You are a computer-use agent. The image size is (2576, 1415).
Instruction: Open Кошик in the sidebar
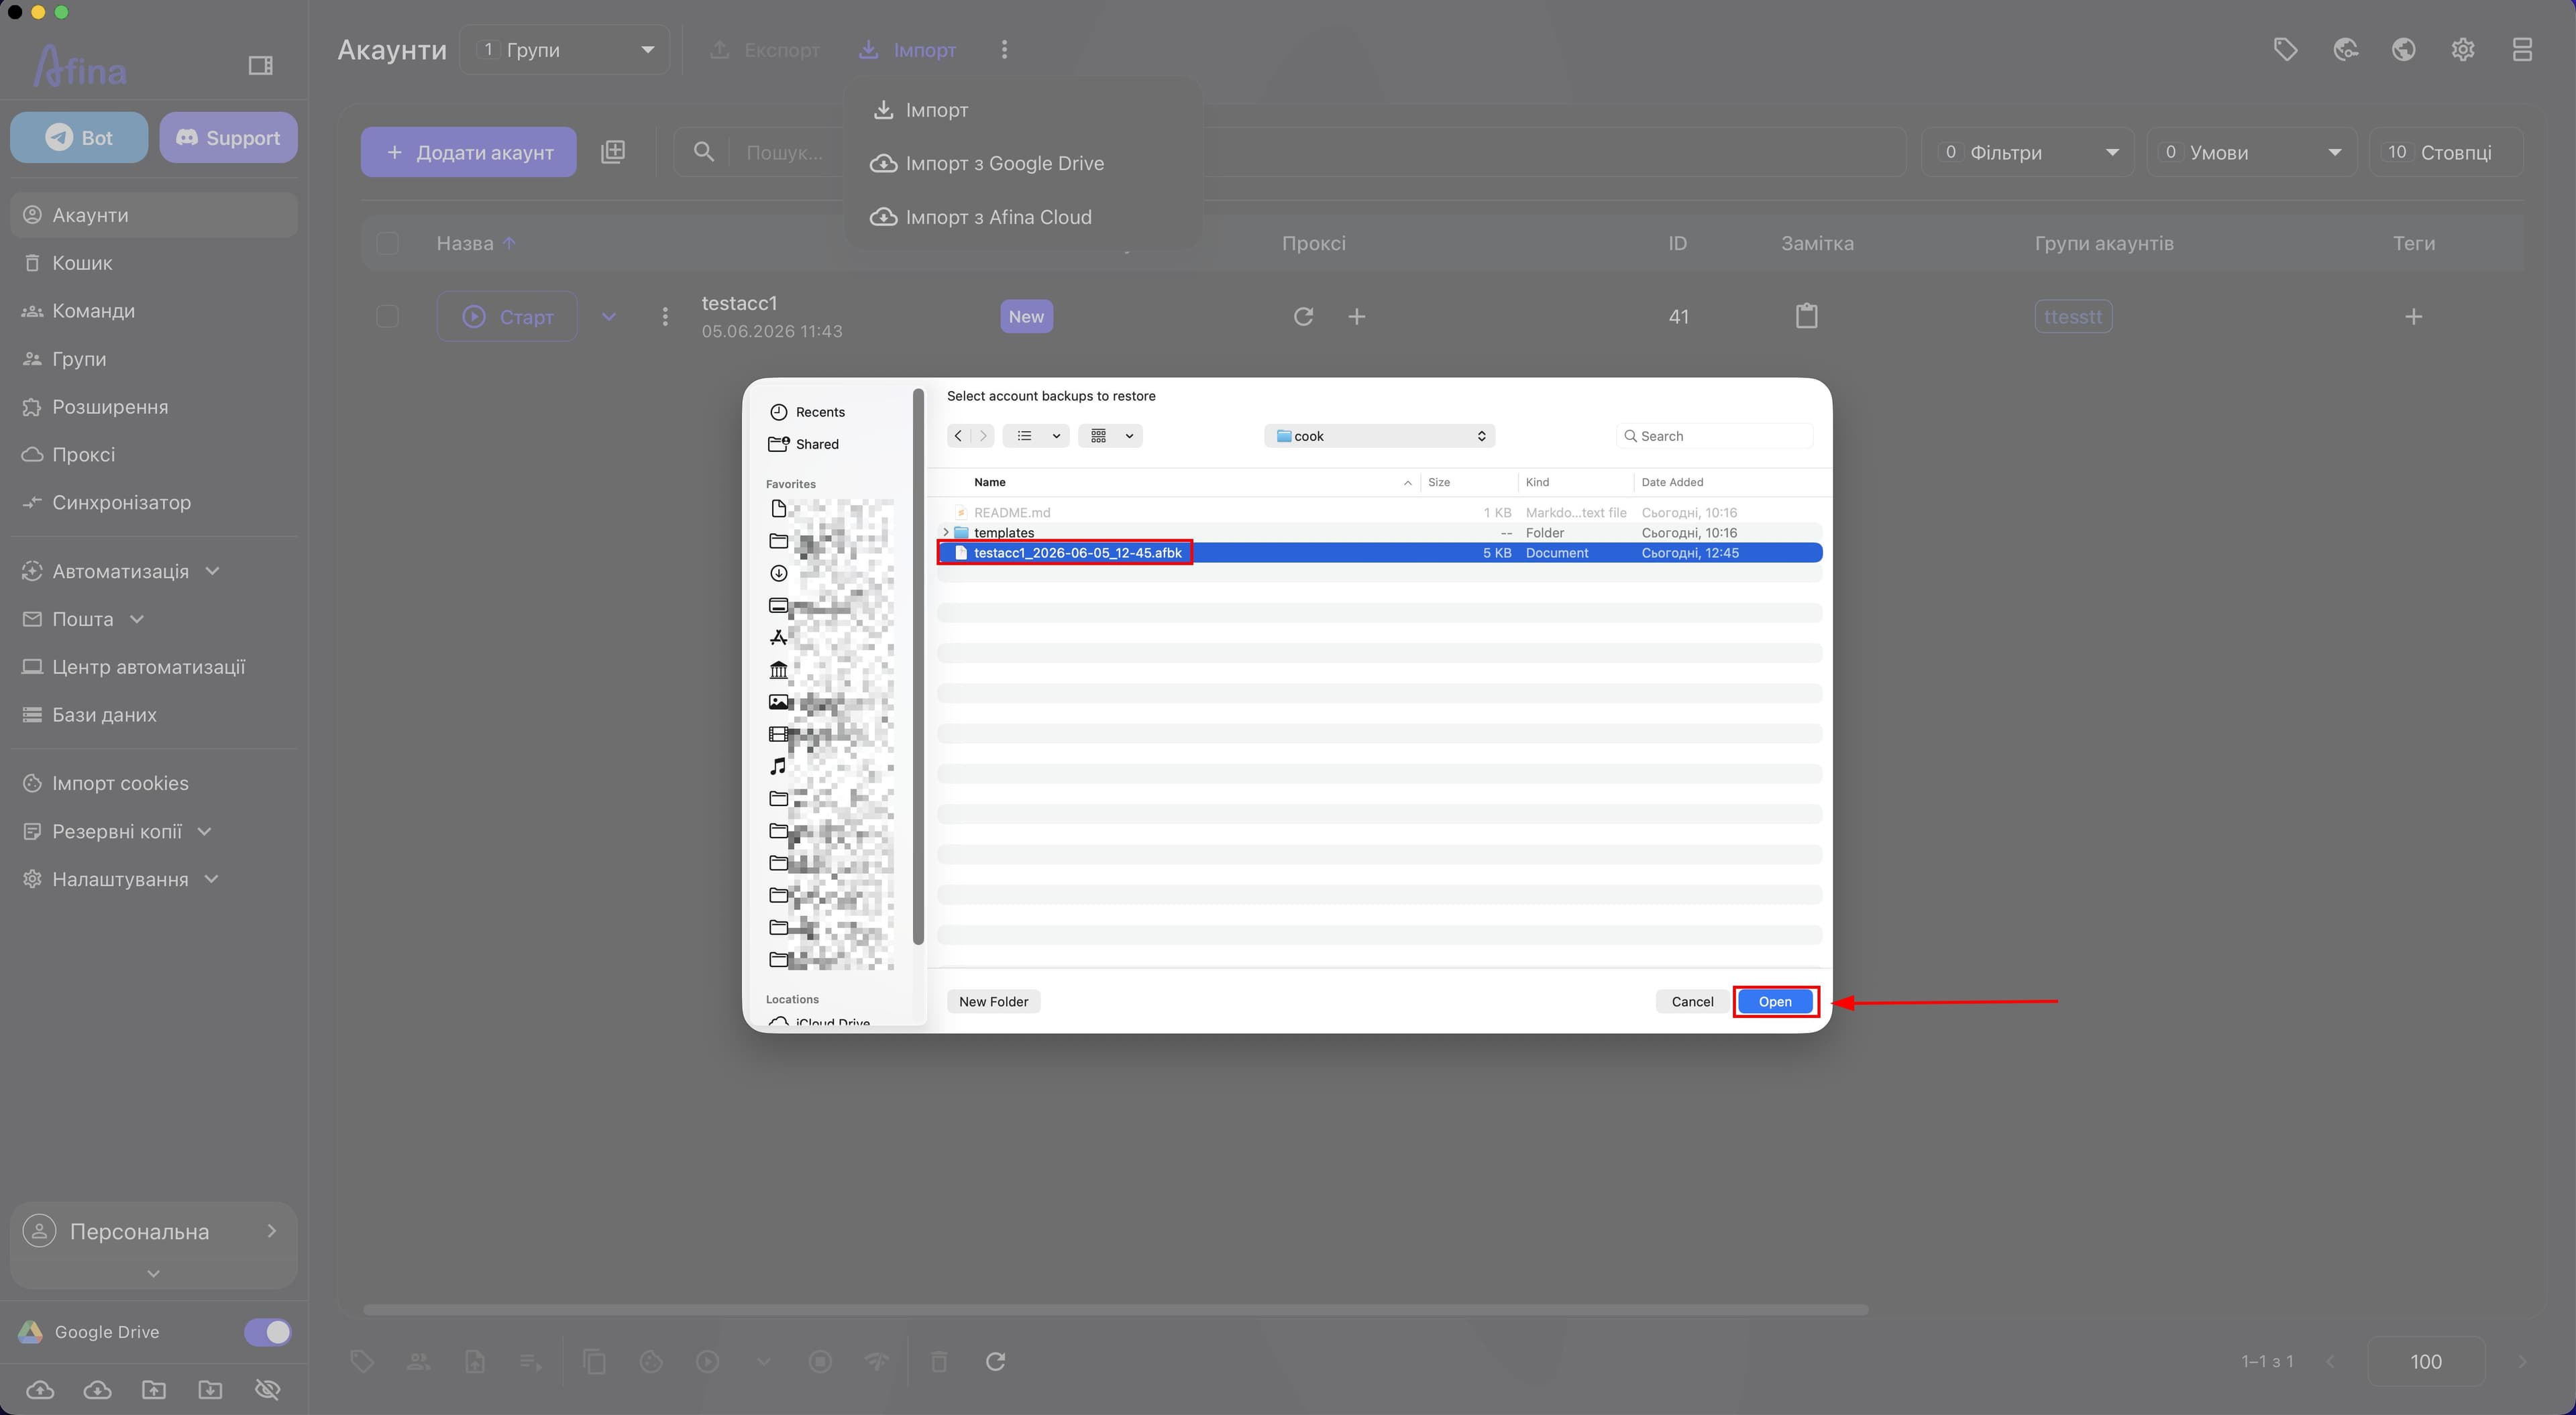coord(154,263)
